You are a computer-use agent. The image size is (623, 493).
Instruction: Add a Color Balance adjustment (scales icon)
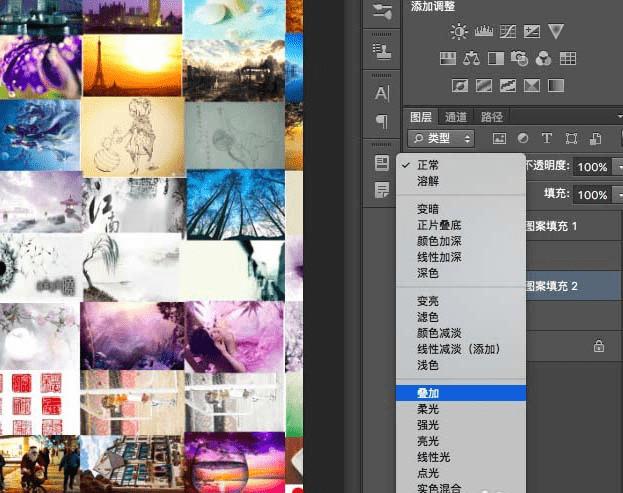click(x=472, y=59)
